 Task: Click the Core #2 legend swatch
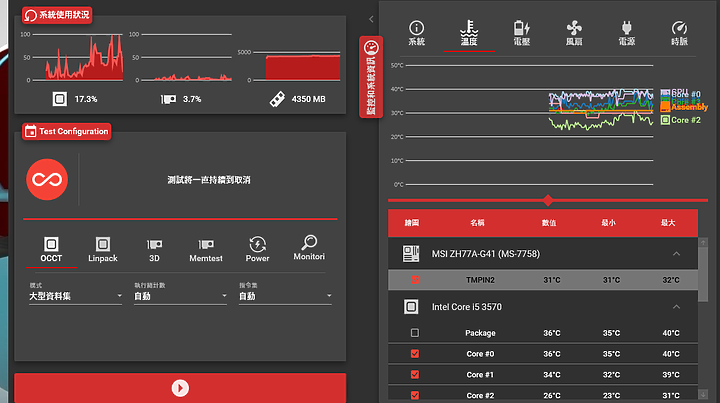(x=665, y=120)
